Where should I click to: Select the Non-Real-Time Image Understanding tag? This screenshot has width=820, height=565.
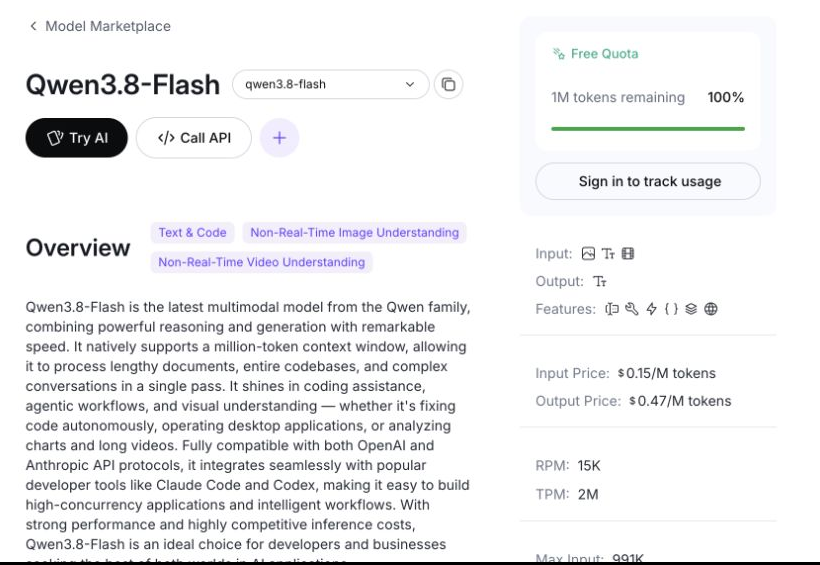point(355,233)
